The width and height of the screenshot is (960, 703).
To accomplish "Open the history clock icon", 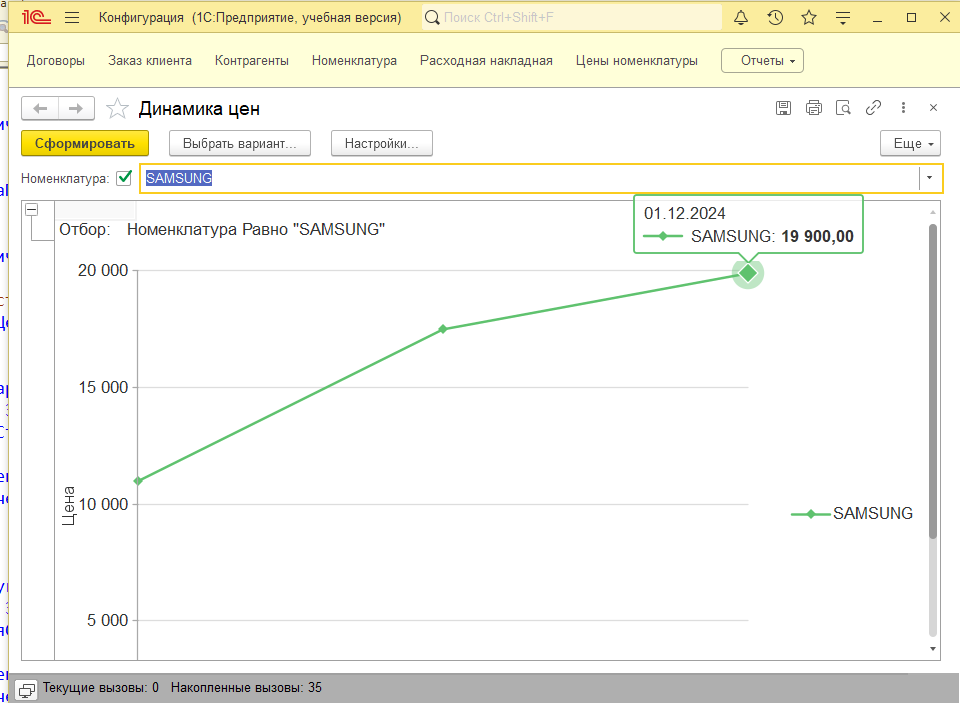I will pyautogui.click(x=775, y=18).
